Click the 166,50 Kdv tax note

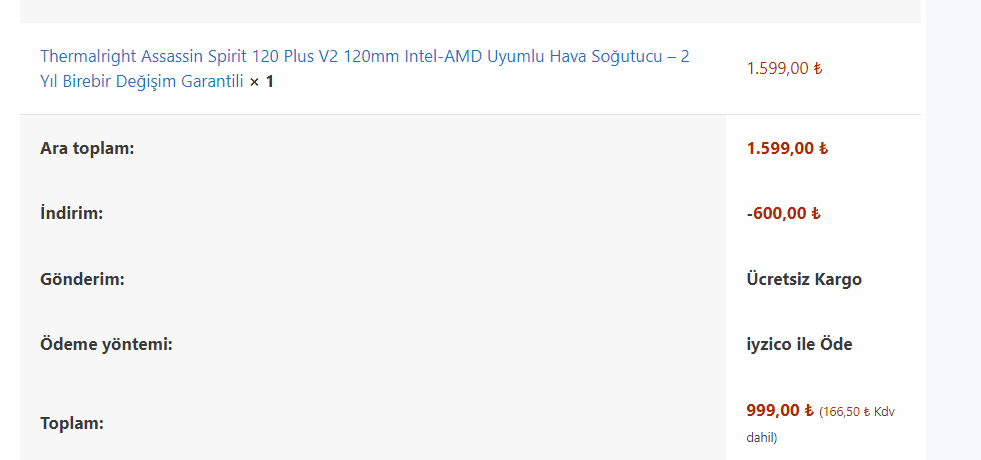point(856,412)
